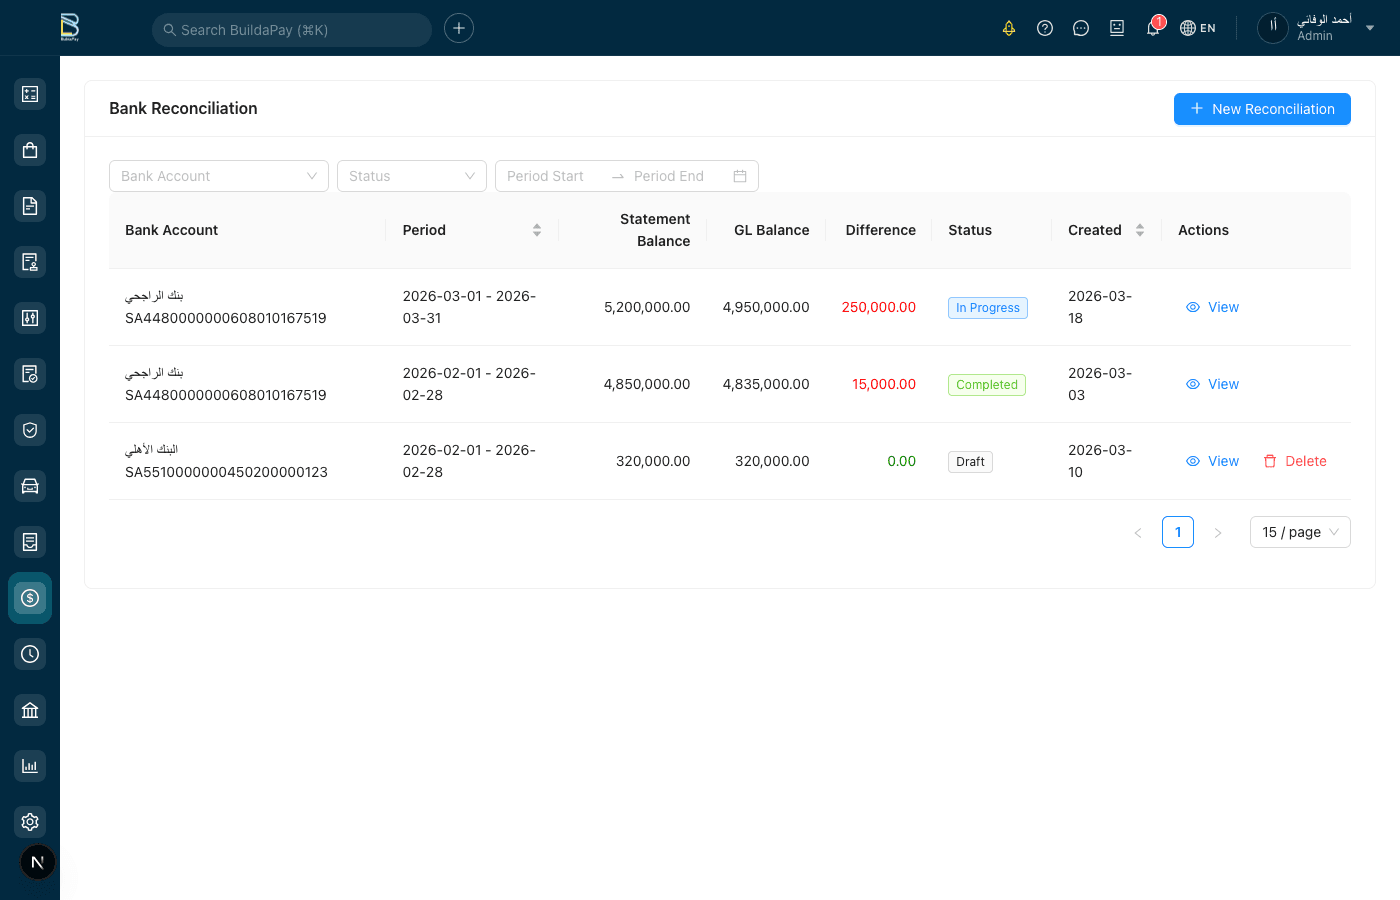Image resolution: width=1400 pixels, height=900 pixels.
Task: Switch language using the EN globe
Action: [x=1198, y=28]
